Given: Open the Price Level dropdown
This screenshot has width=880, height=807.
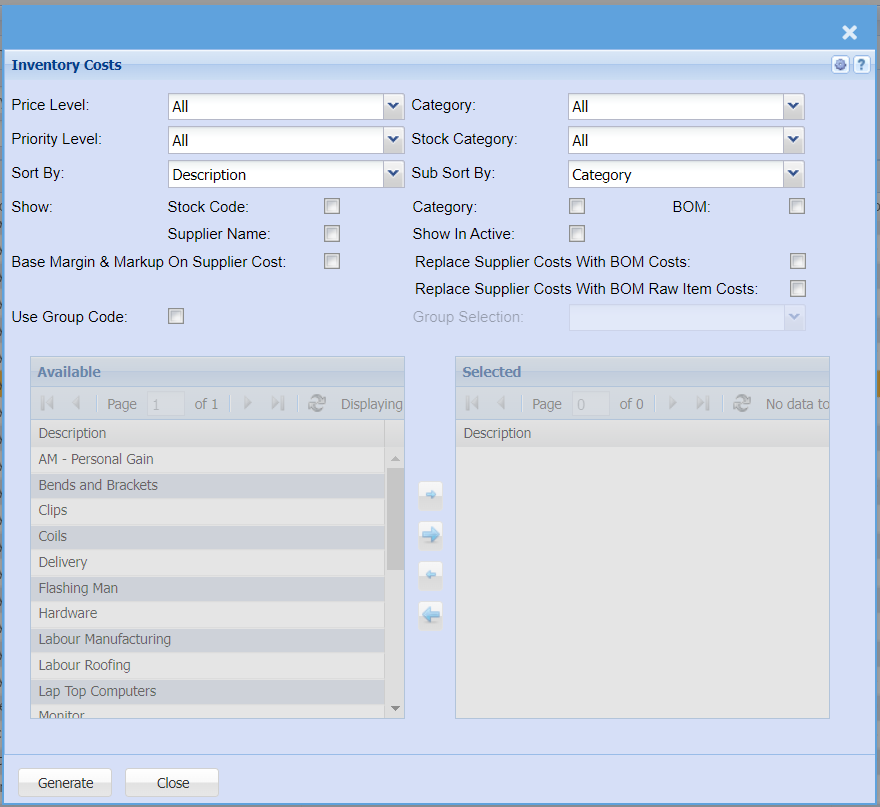Looking at the screenshot, I should click(393, 106).
